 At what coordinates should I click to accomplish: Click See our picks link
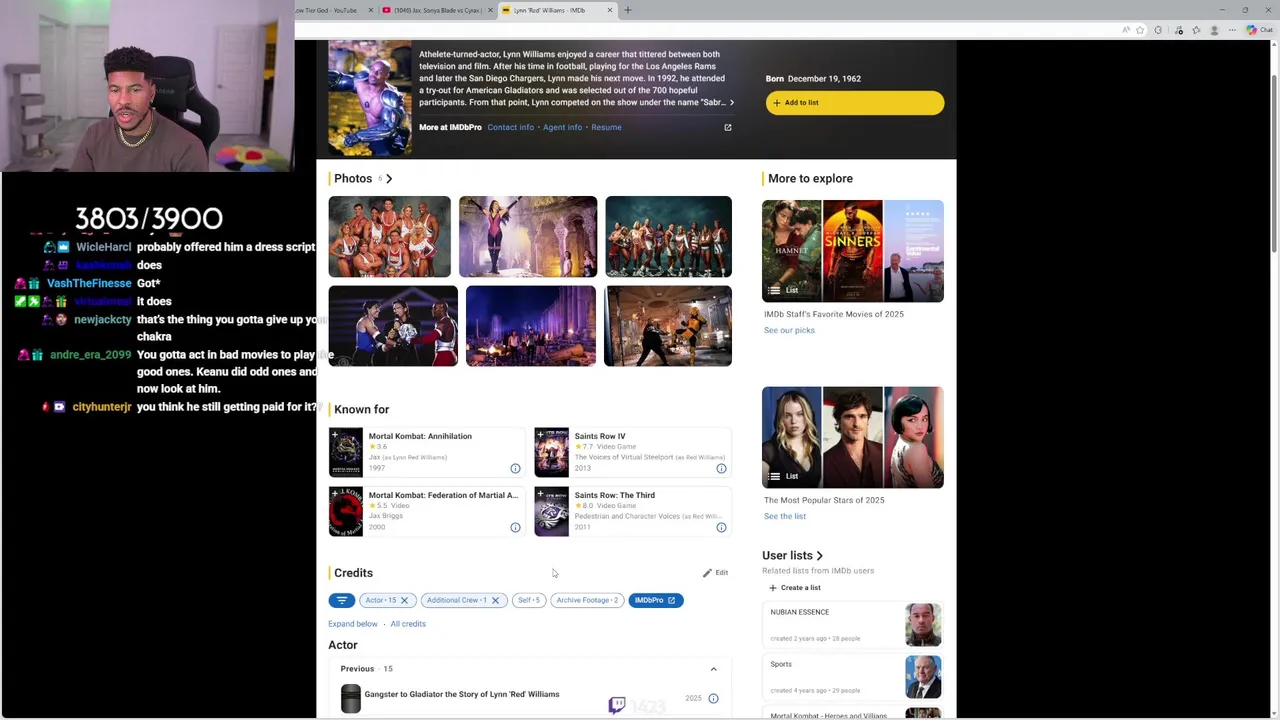point(789,330)
